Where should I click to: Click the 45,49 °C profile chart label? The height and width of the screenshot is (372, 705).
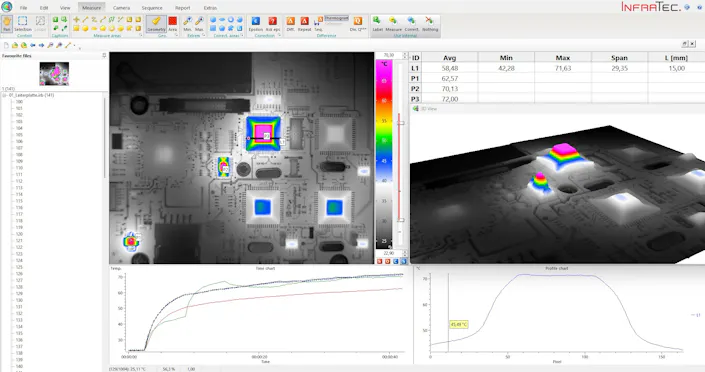tap(459, 324)
